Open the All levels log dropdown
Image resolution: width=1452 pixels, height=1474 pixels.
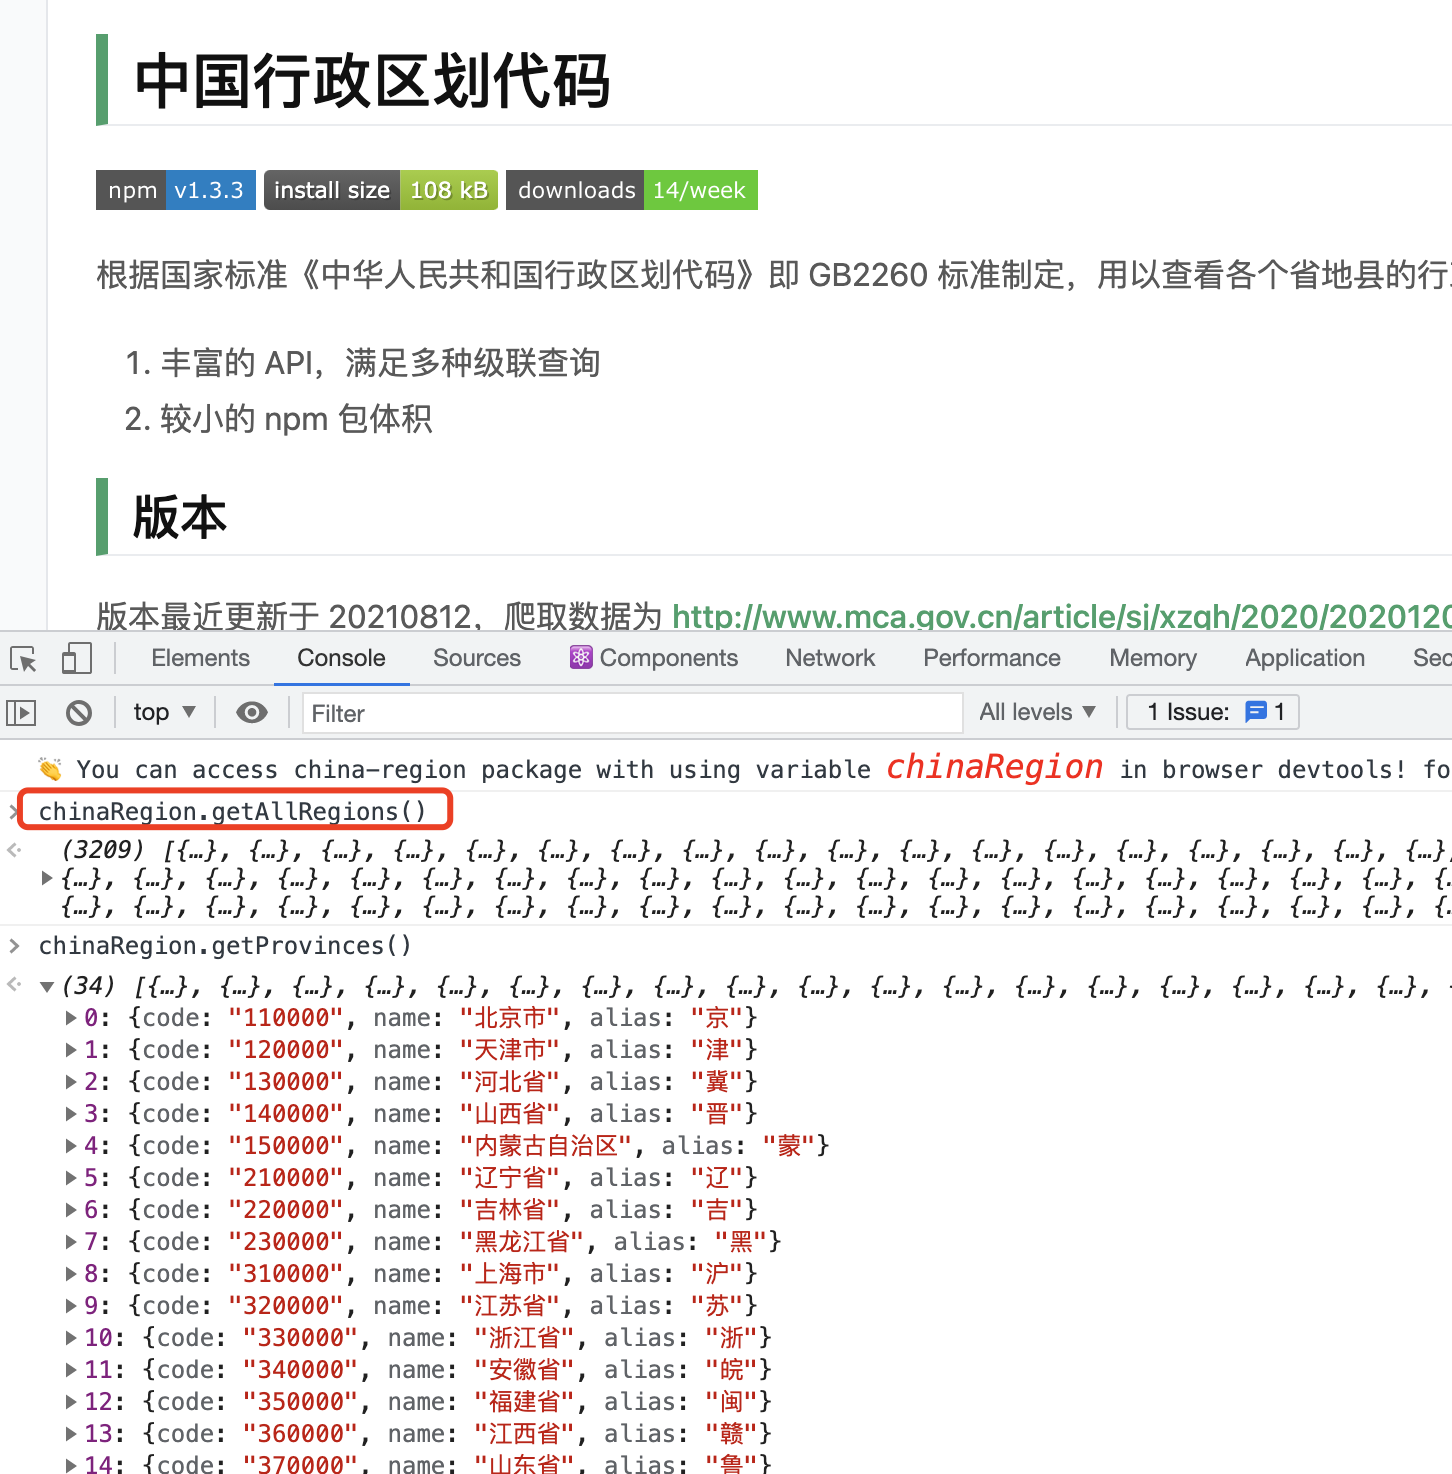(x=1037, y=712)
